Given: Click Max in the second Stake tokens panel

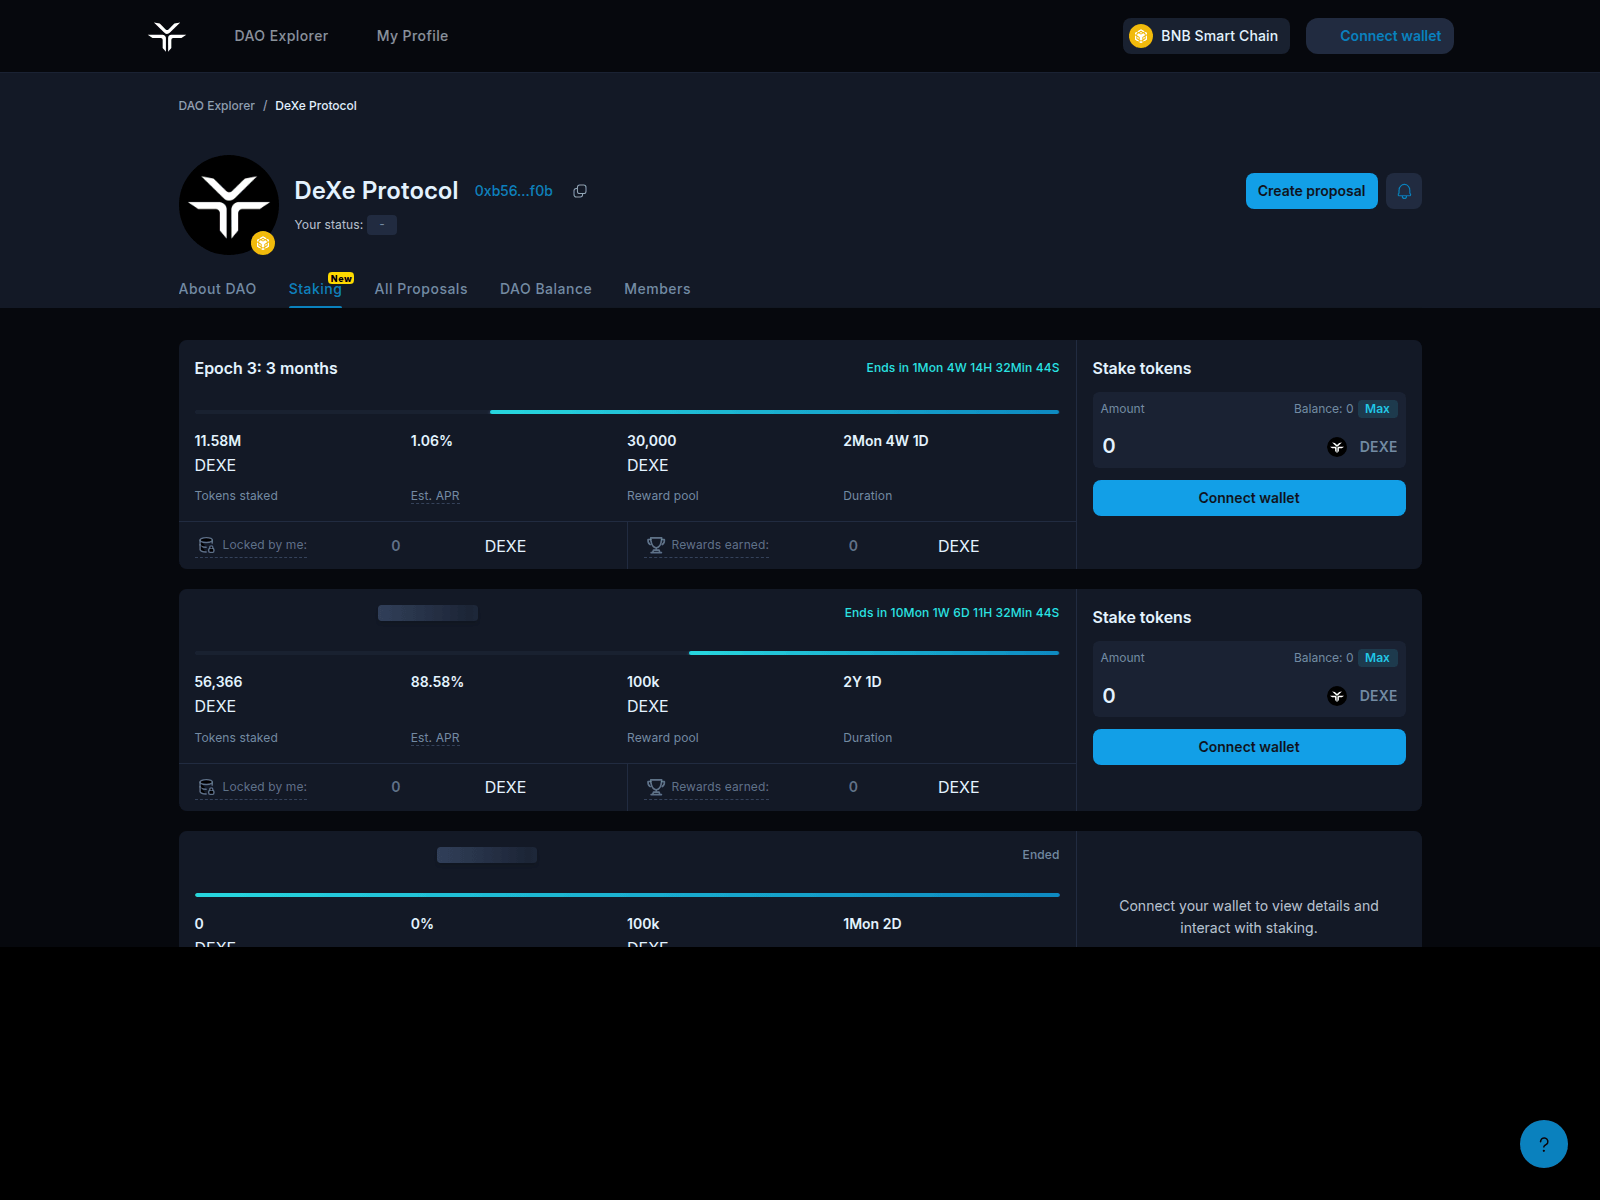Looking at the screenshot, I should (1377, 658).
